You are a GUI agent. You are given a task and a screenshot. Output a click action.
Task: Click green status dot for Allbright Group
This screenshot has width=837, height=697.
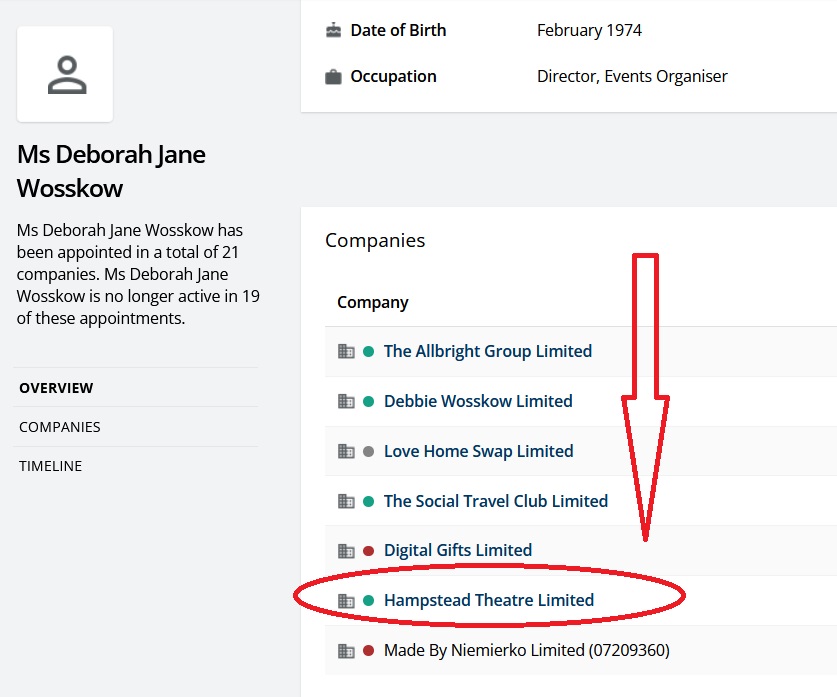[x=369, y=351]
